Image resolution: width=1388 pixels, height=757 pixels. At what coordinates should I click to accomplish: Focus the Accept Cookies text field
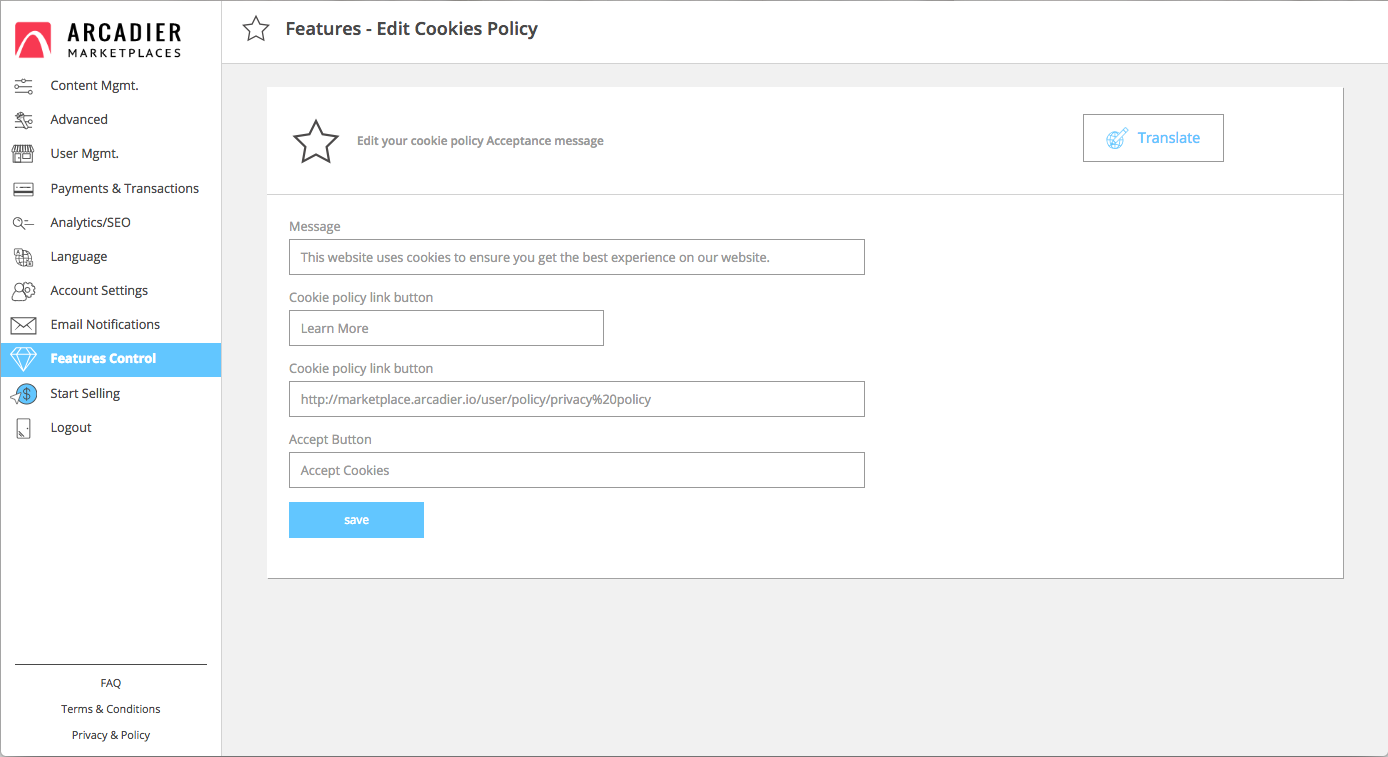pos(577,470)
